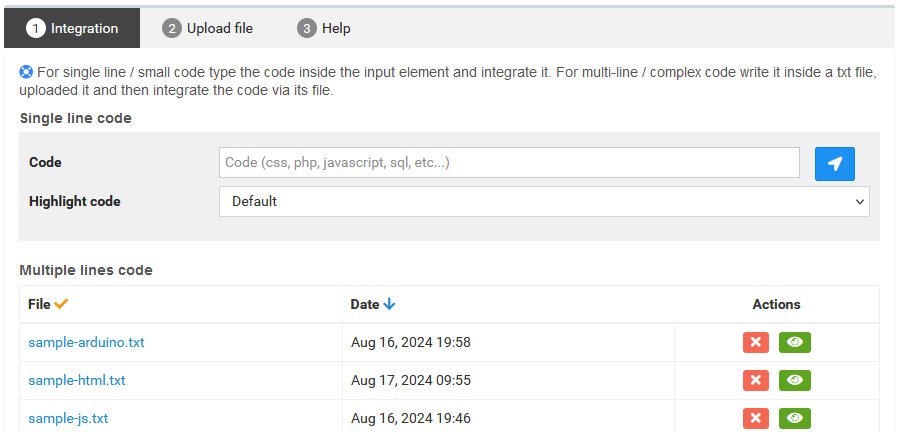899x432 pixels.
Task: Delete sample-html.txt with red X
Action: 755,380
